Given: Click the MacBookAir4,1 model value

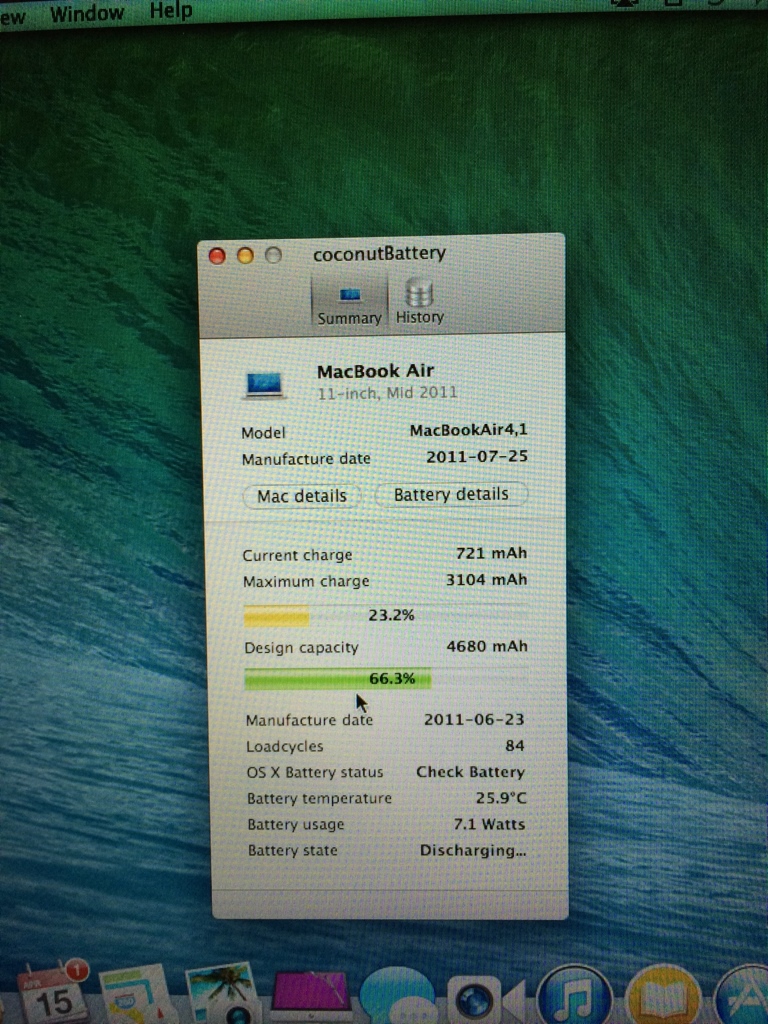Looking at the screenshot, I should (468, 430).
